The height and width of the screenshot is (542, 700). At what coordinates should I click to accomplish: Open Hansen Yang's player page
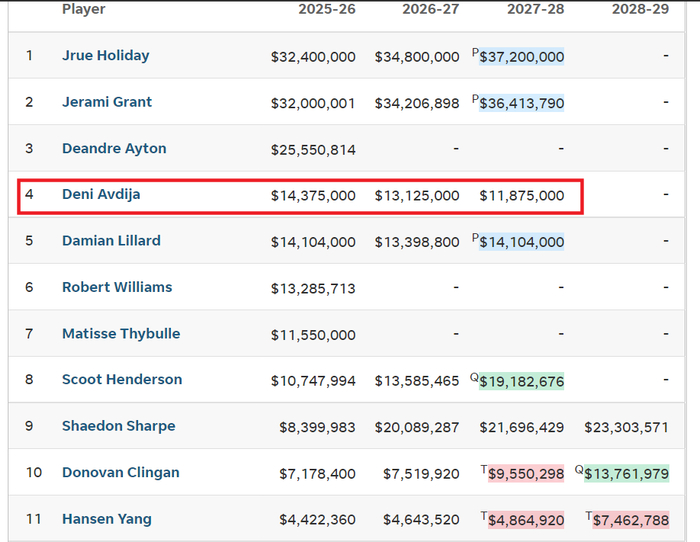click(107, 519)
